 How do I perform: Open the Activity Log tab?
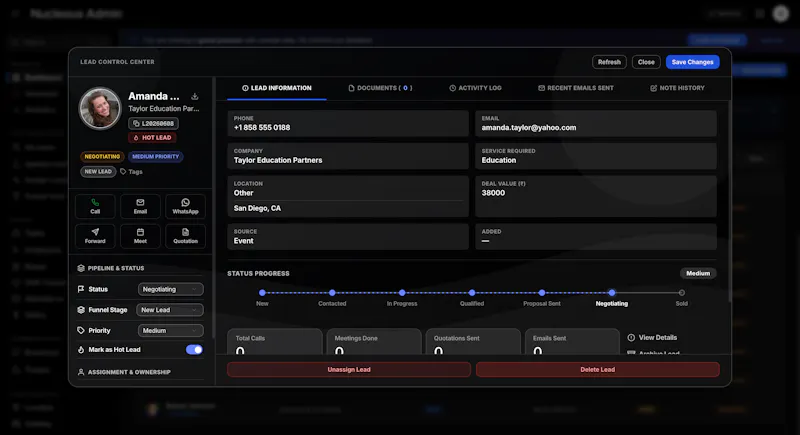point(475,88)
